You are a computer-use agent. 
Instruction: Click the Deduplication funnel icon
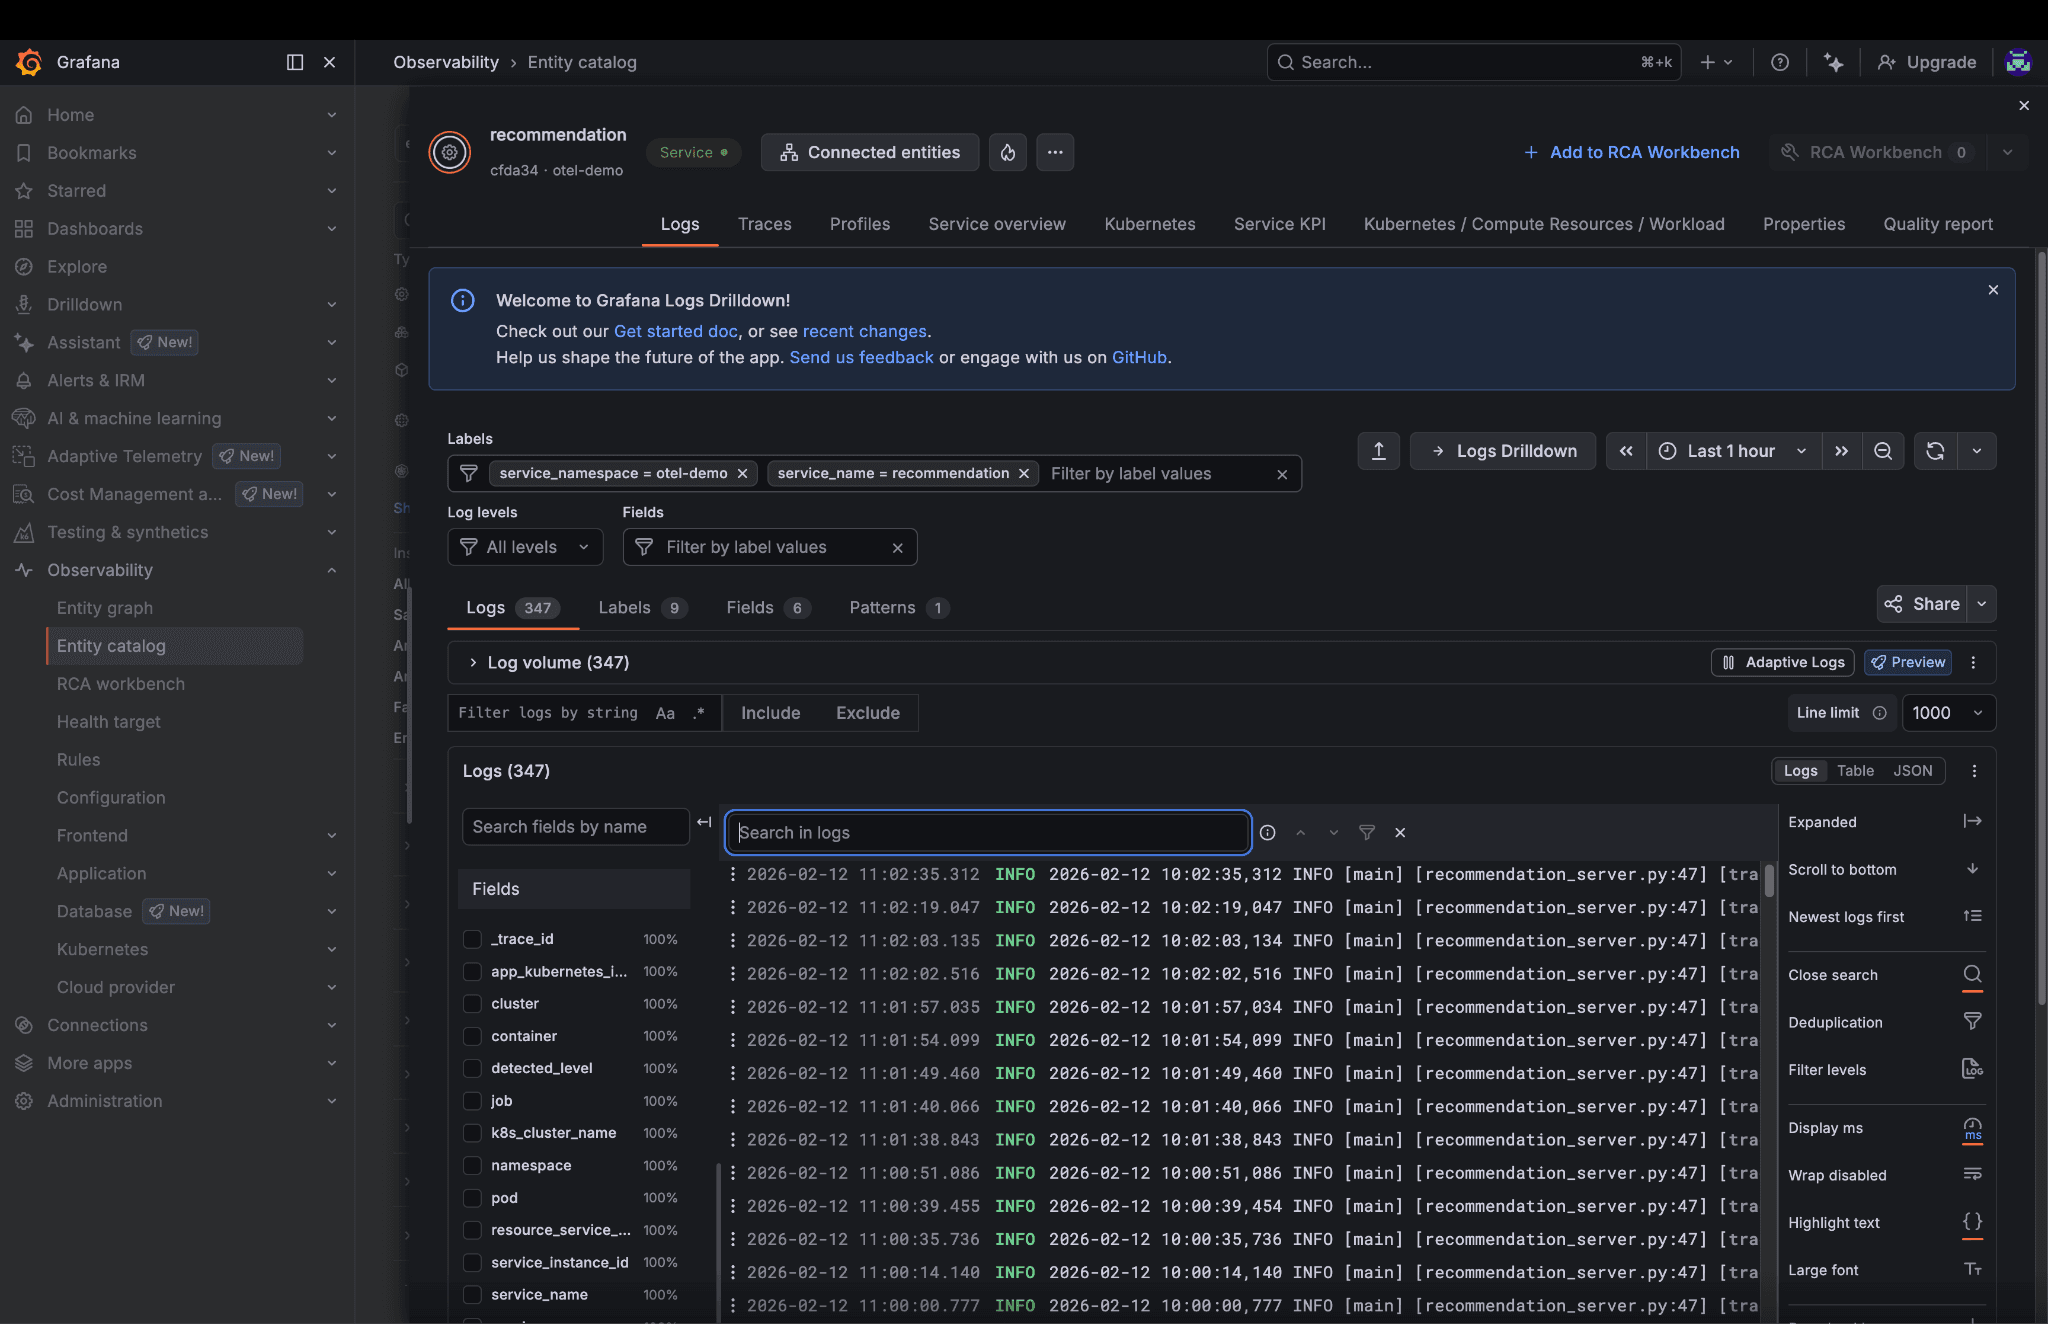(1972, 1021)
